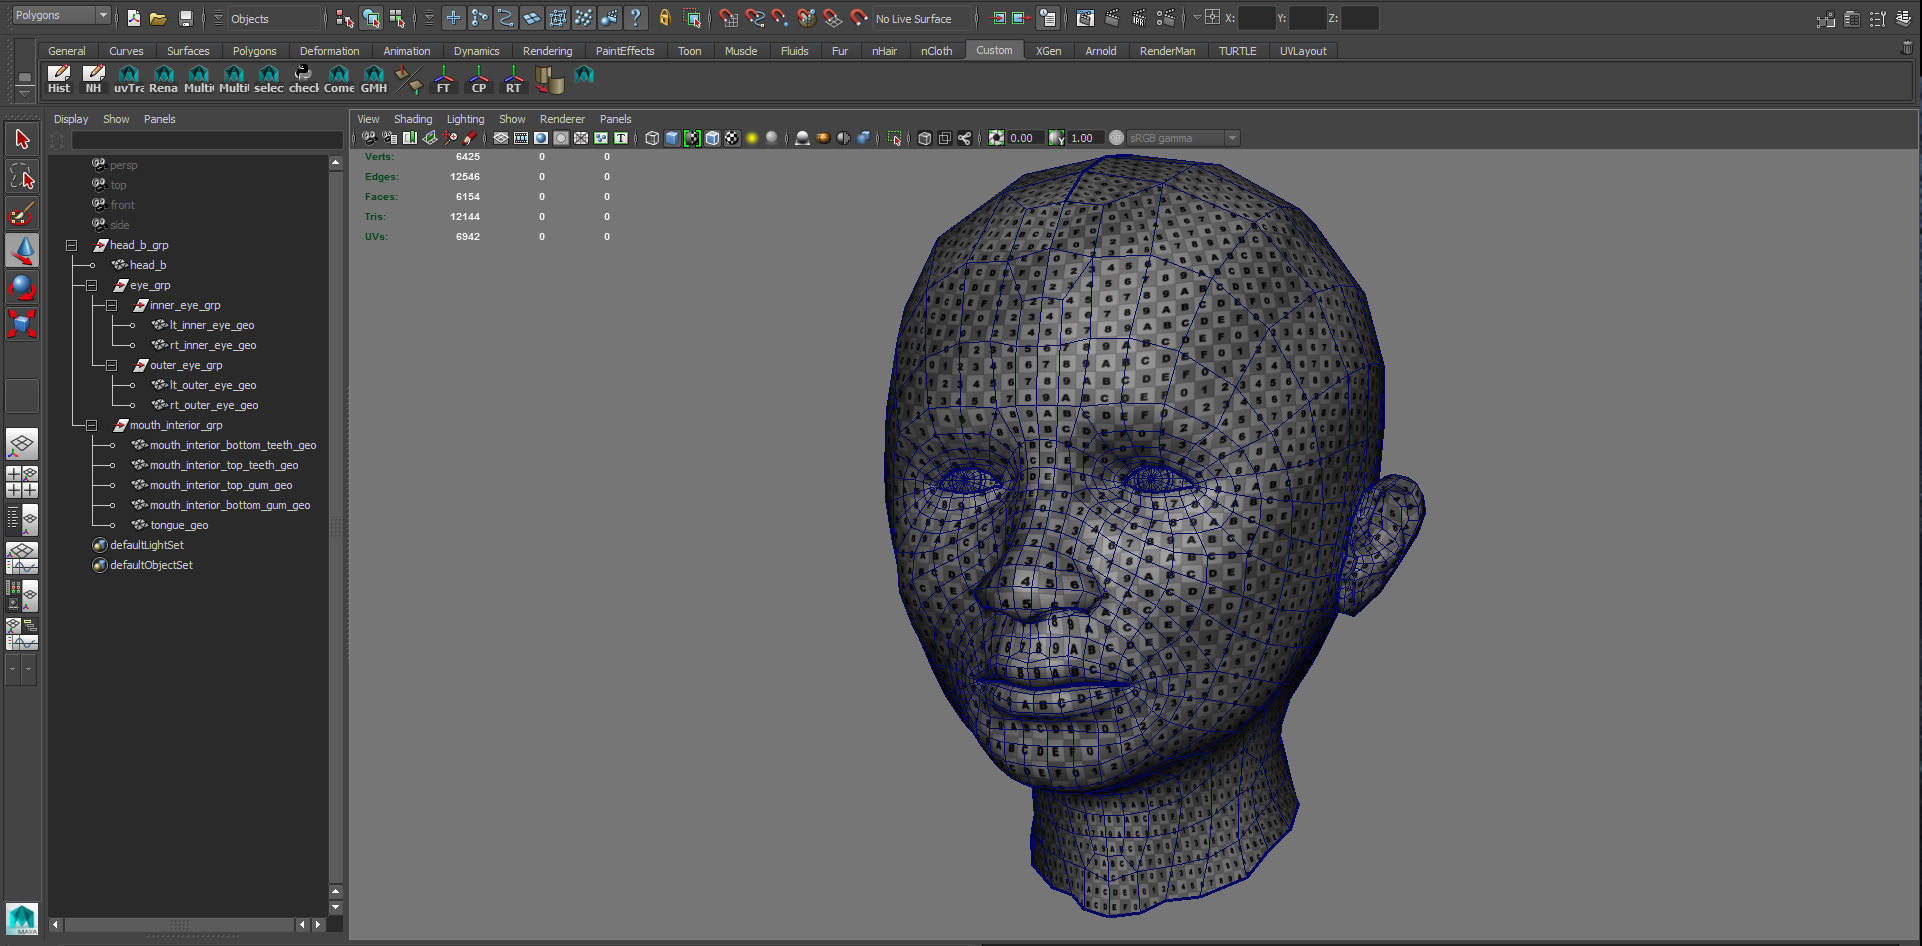Click the New Scene icon
The image size is (1922, 946).
tap(134, 18)
